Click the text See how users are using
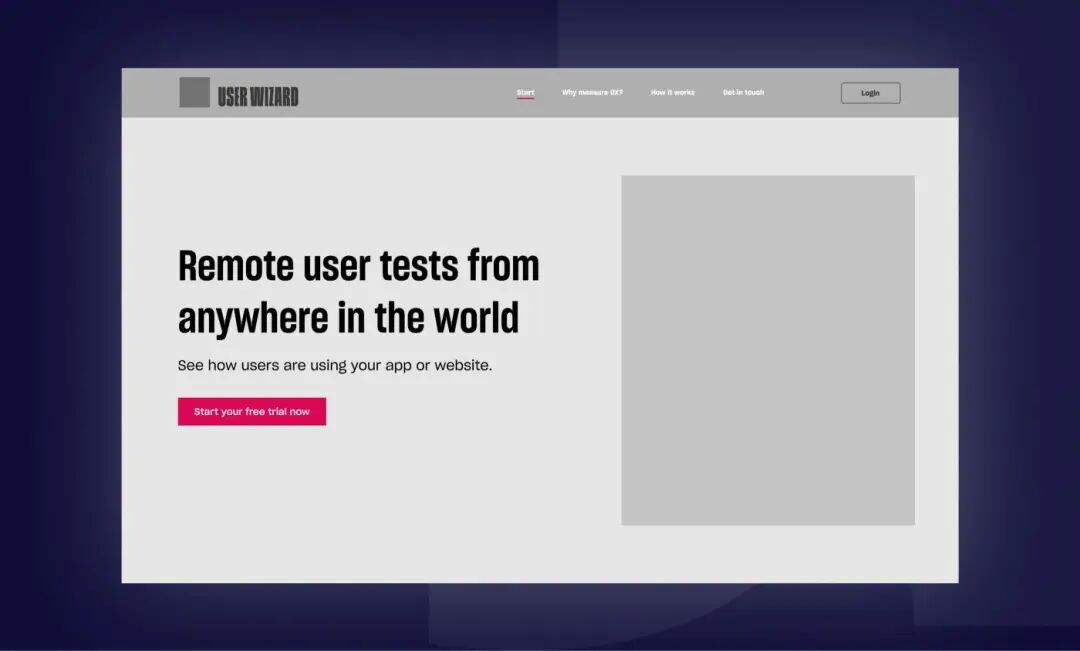 (x=335, y=365)
